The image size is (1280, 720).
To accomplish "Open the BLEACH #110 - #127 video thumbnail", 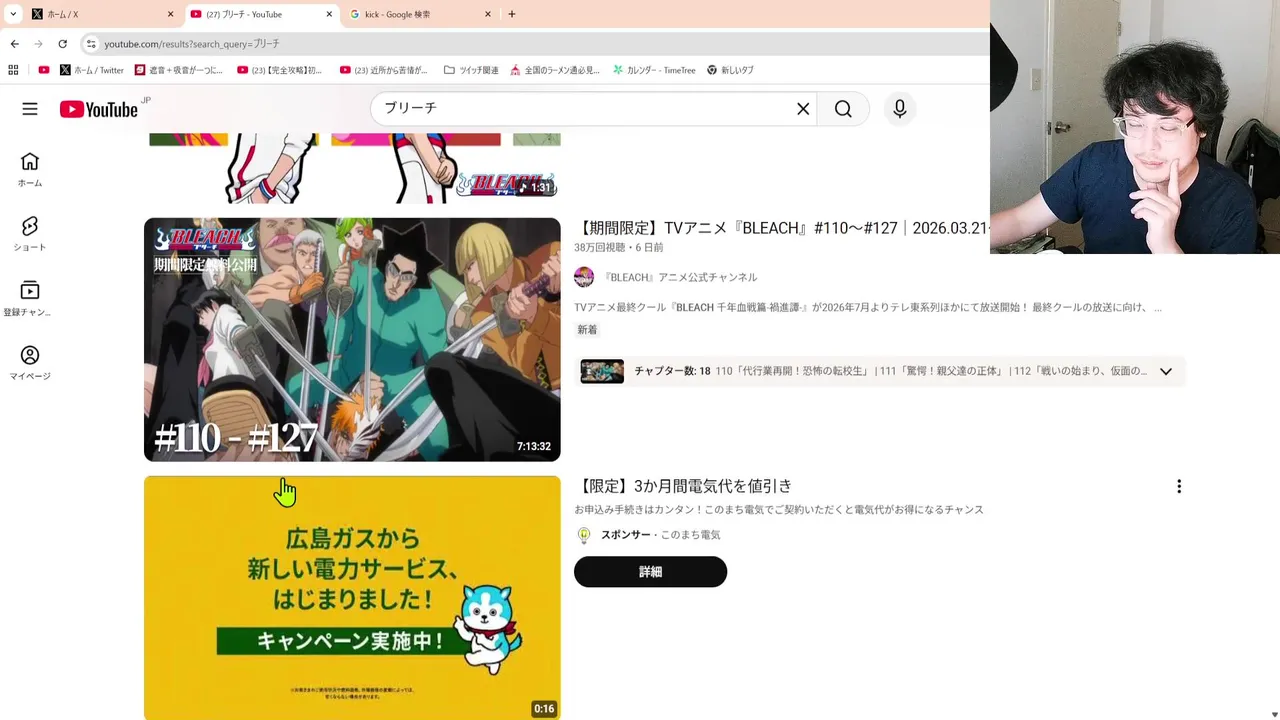I will pyautogui.click(x=352, y=339).
